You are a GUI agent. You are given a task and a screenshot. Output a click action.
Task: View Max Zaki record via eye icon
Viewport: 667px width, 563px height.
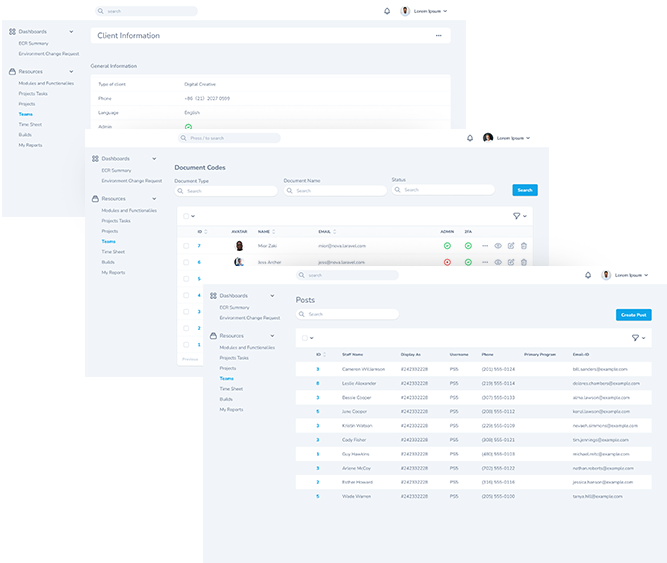[498, 245]
